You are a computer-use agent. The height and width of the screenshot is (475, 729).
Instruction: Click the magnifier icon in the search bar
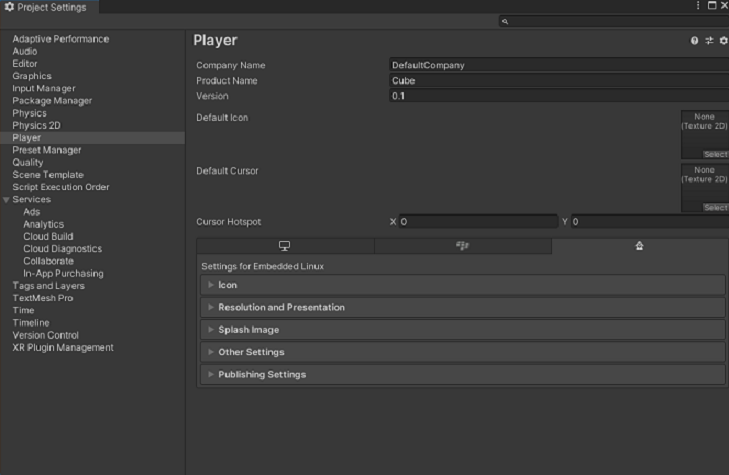[x=506, y=21]
